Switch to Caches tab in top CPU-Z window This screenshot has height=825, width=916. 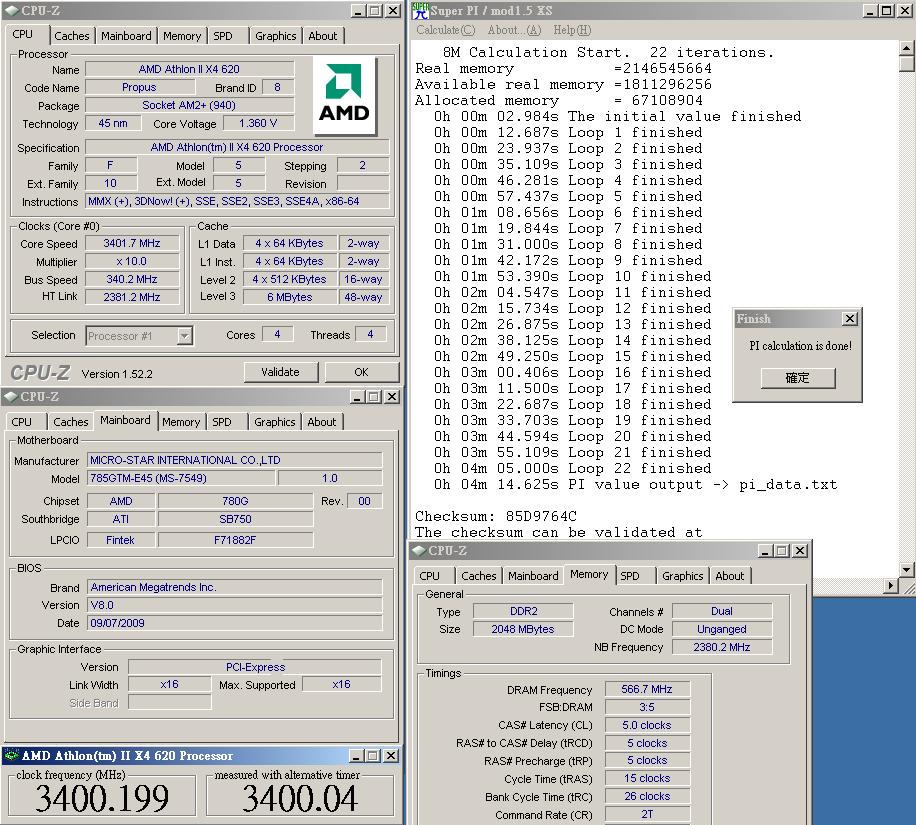(71, 36)
